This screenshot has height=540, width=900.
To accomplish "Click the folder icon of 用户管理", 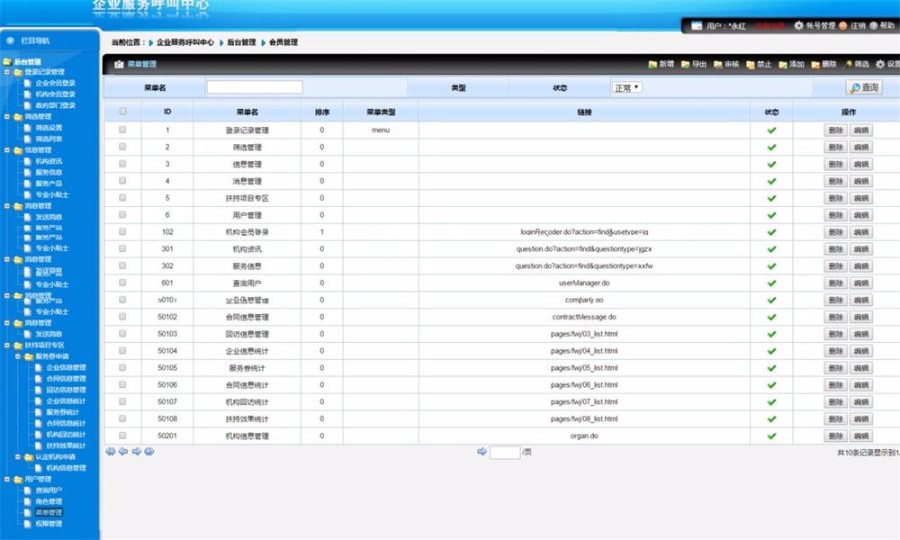I will (18, 479).
